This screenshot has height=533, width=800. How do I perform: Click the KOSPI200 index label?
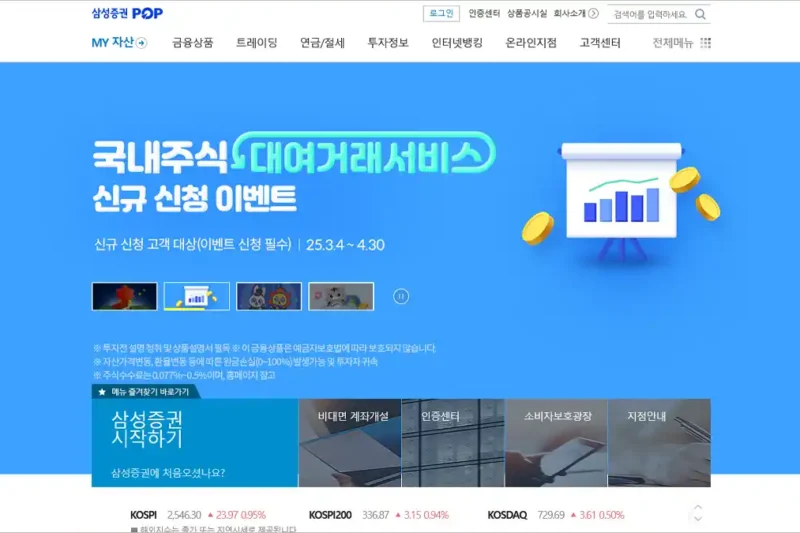[330, 515]
